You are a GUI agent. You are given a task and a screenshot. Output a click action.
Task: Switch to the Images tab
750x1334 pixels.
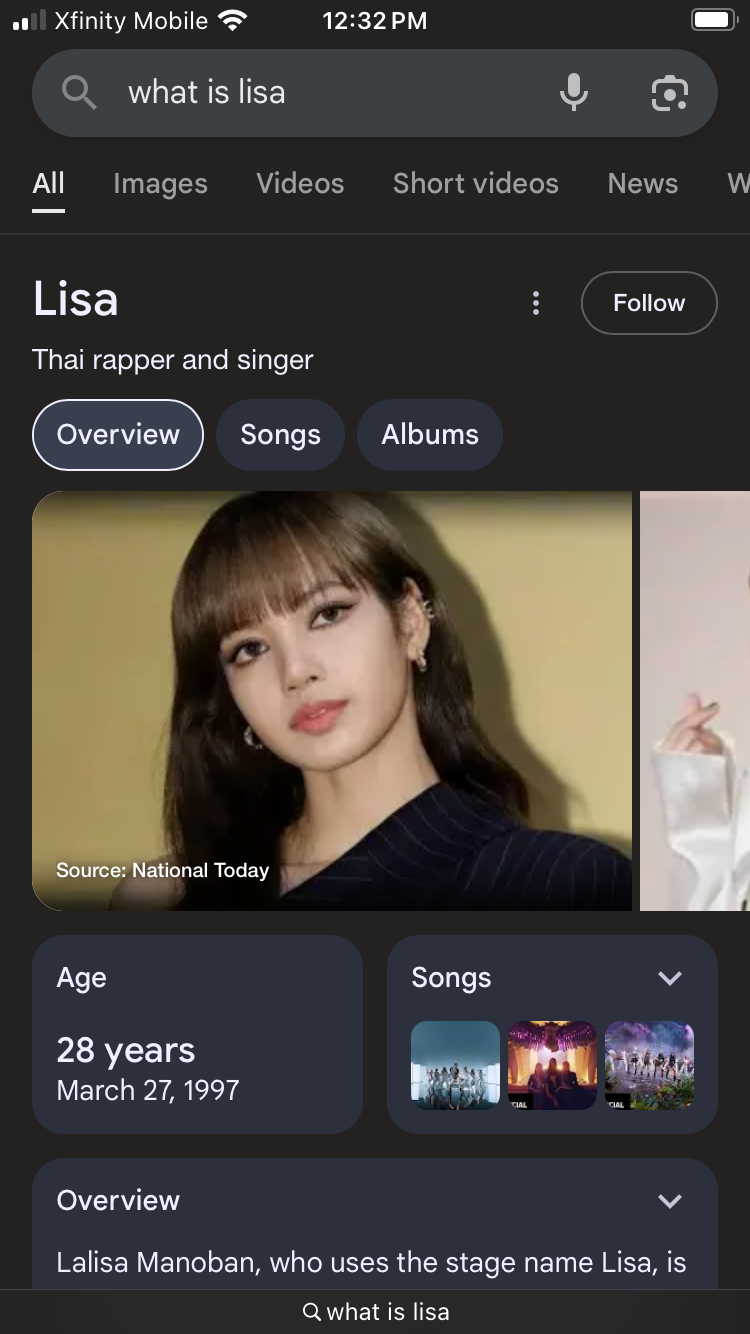coord(160,184)
